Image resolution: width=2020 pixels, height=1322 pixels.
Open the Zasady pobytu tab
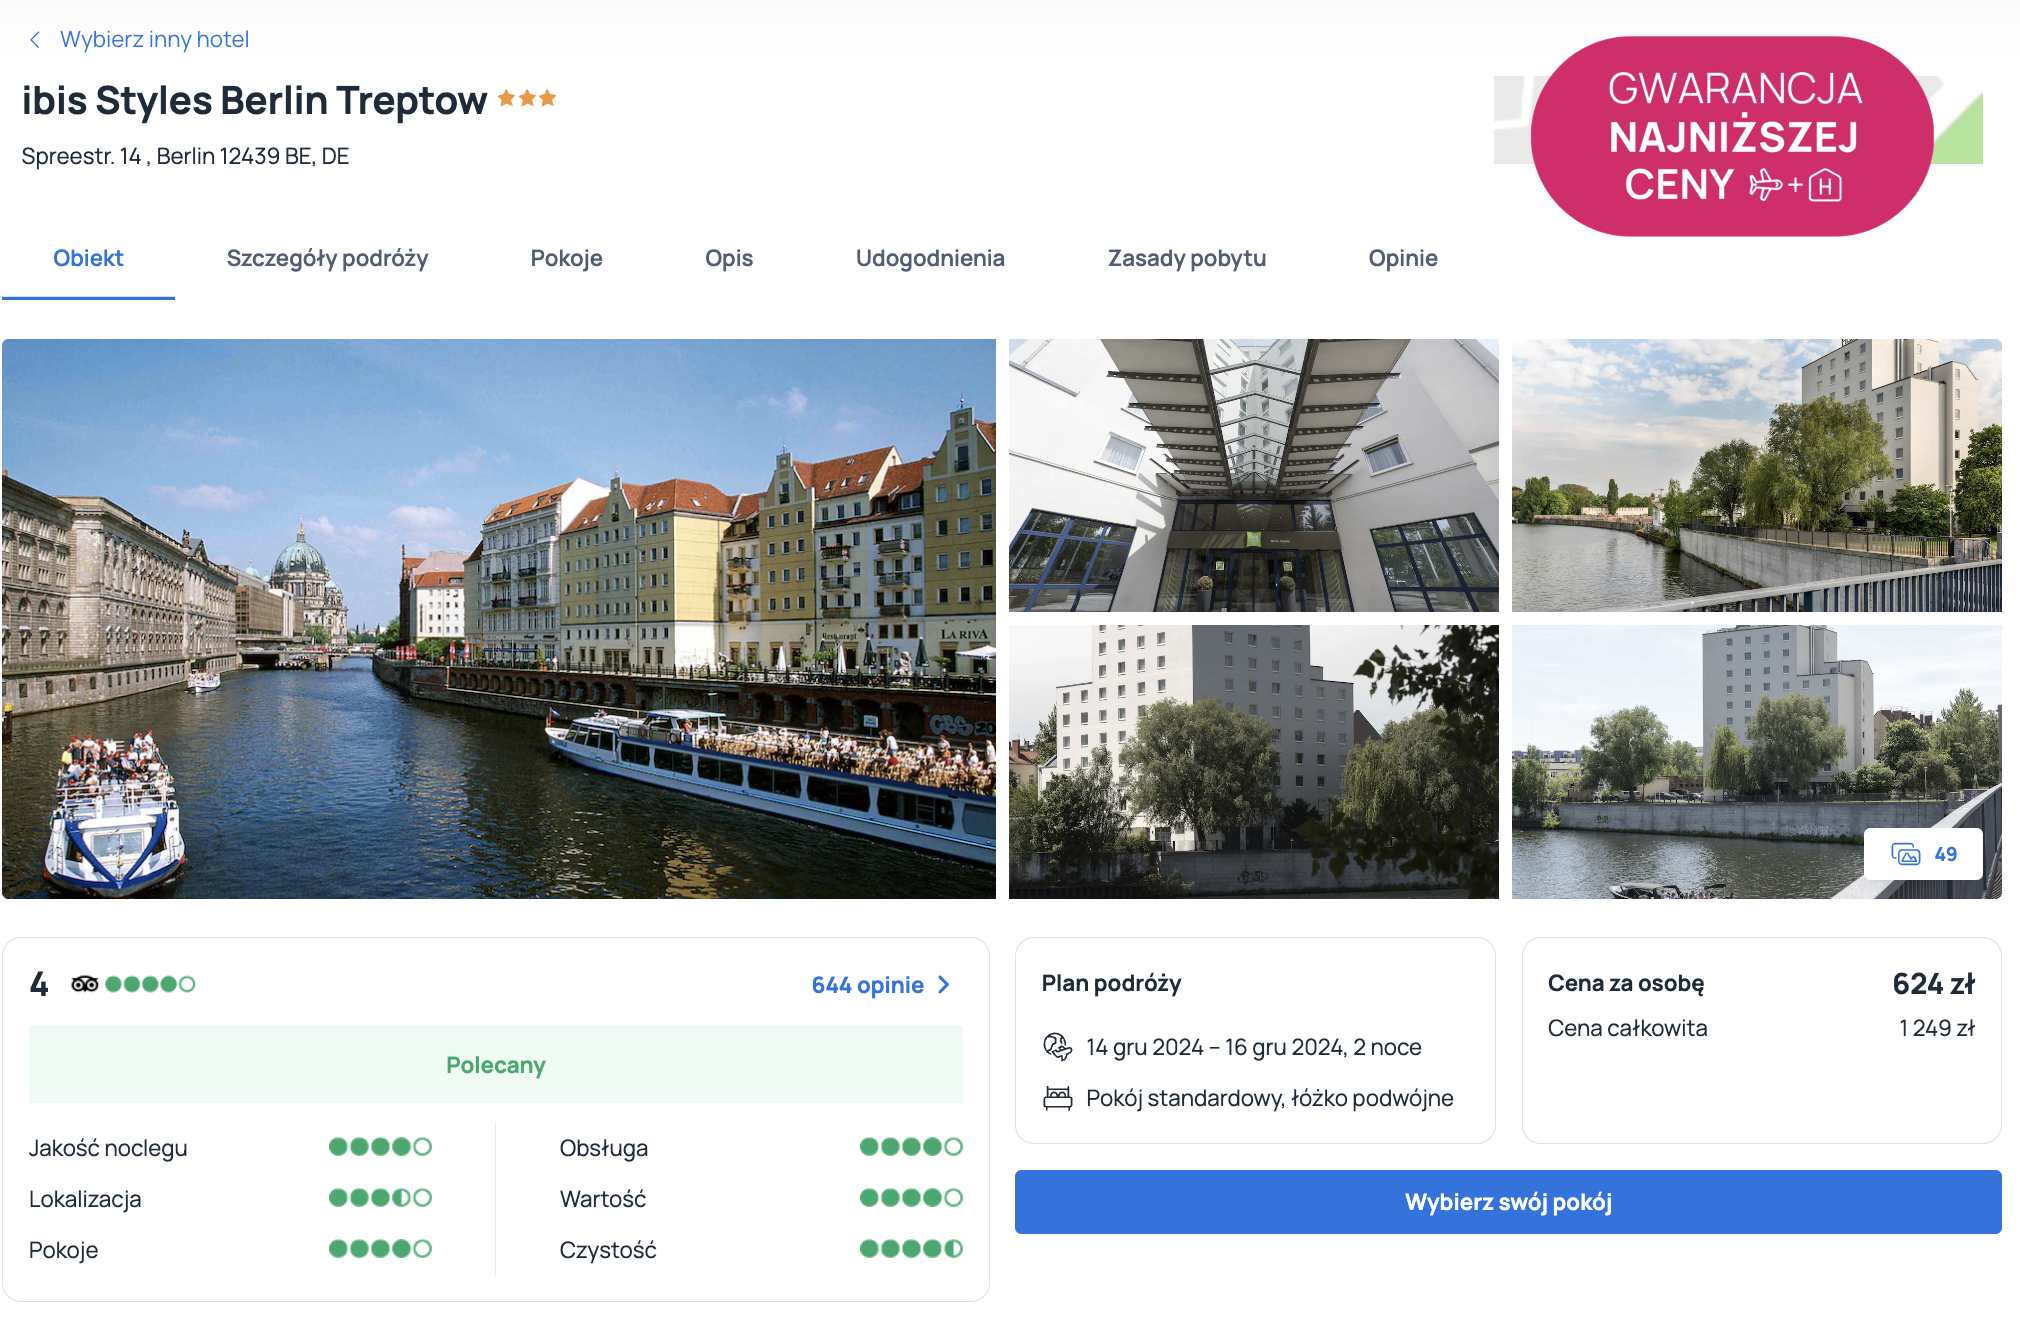click(x=1187, y=258)
